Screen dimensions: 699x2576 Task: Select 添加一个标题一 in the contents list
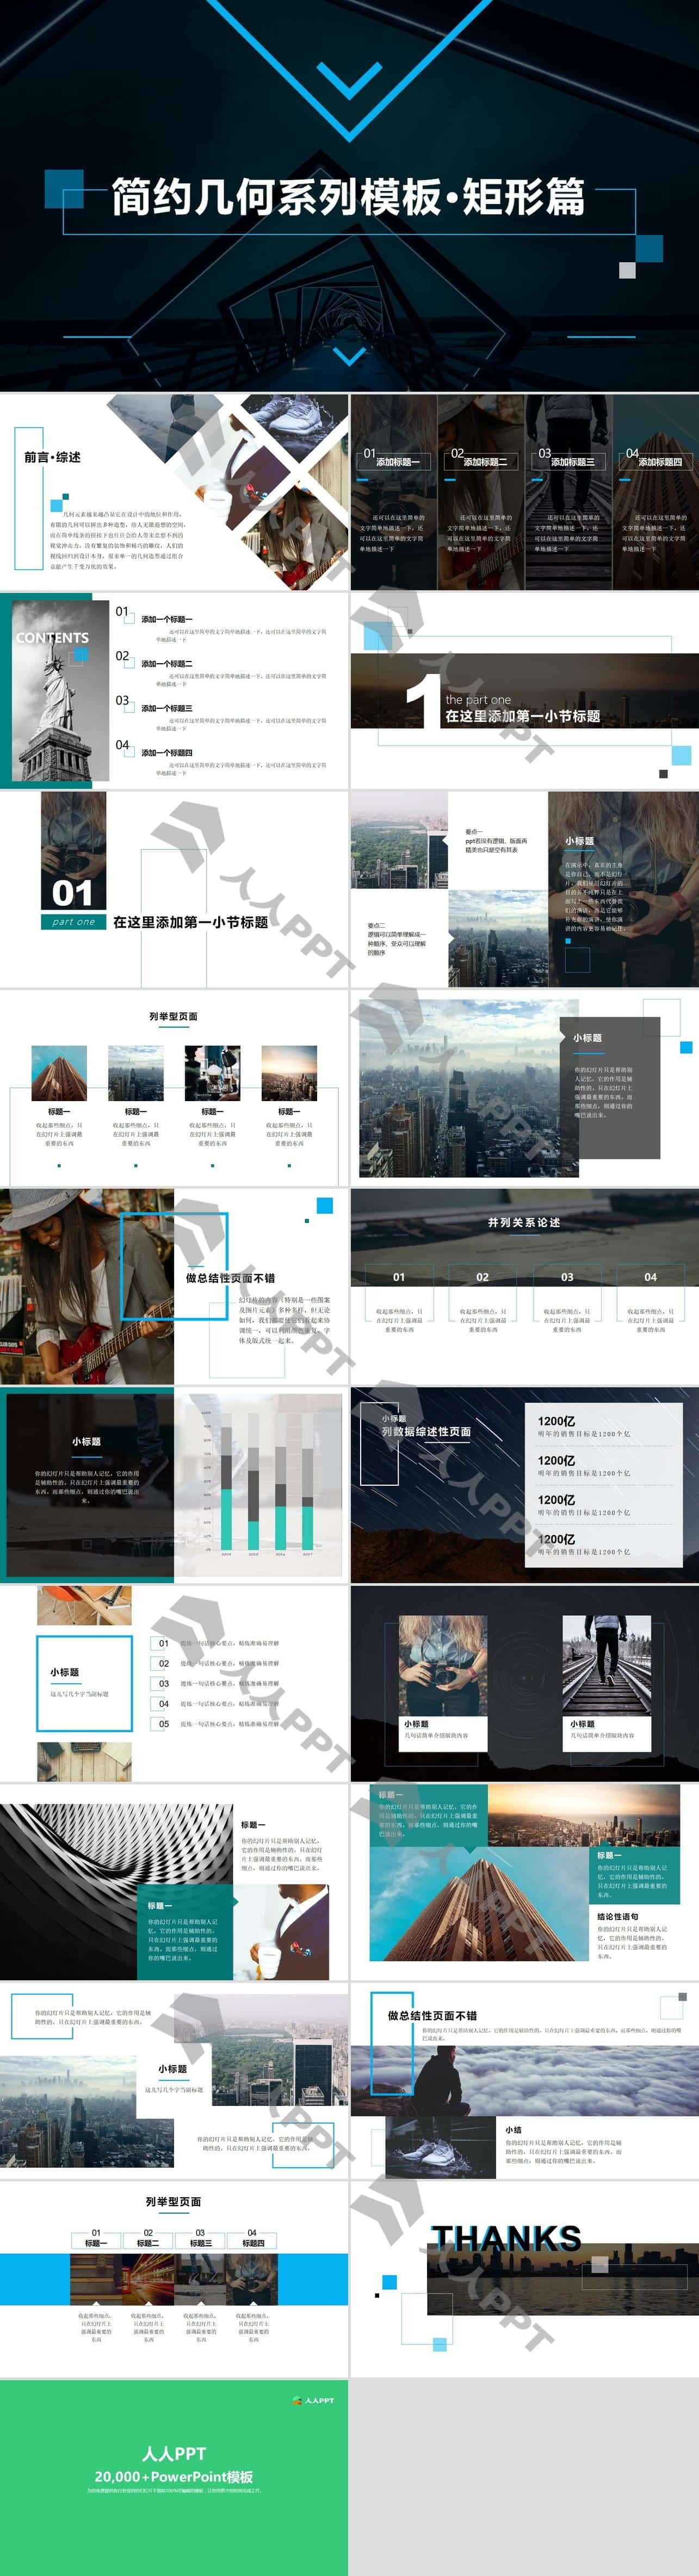coord(166,619)
